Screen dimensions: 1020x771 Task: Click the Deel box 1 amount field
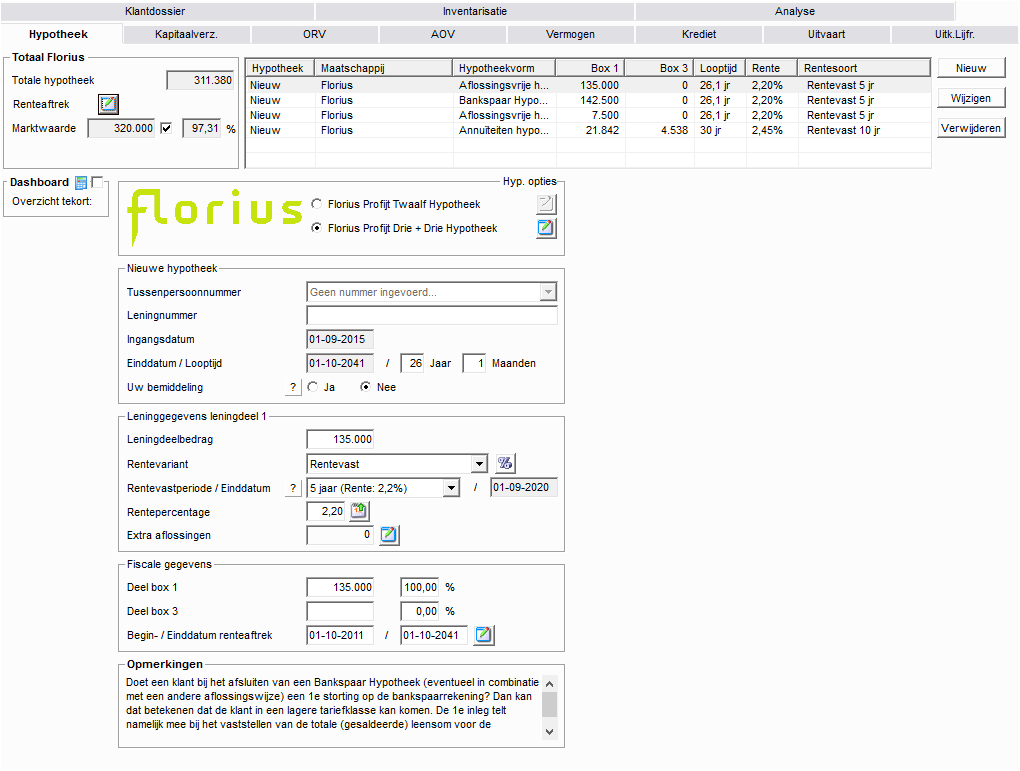click(340, 587)
